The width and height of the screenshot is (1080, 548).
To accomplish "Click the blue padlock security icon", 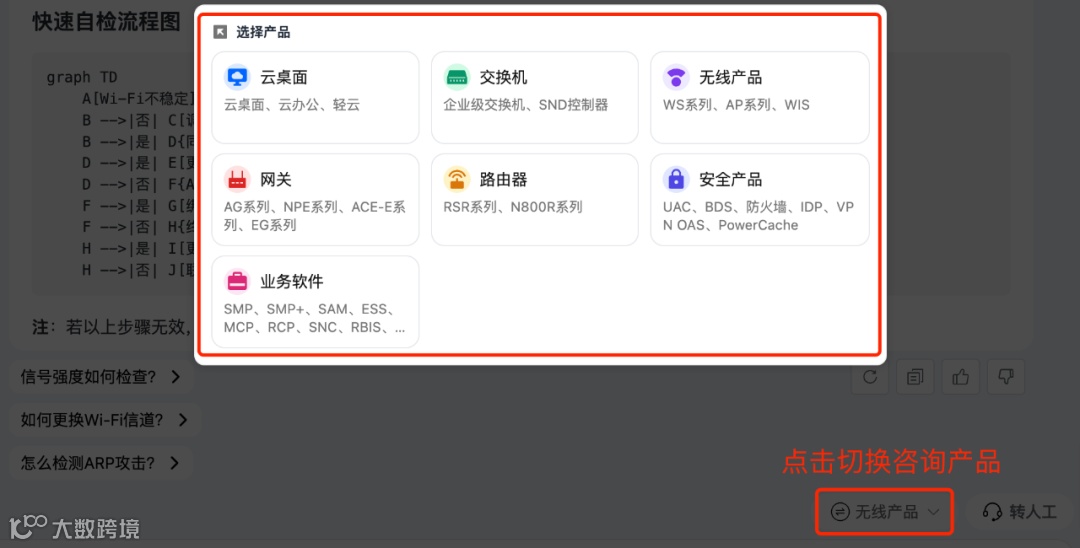I will 676,180.
